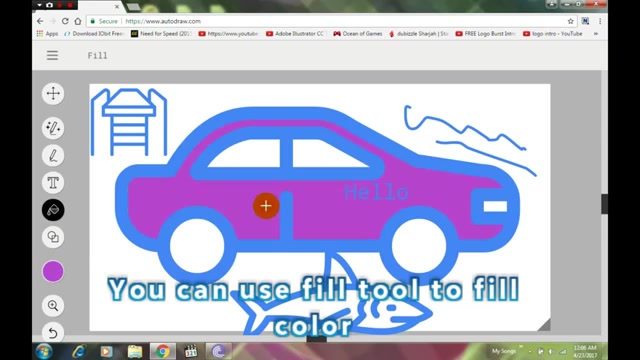640x360 pixels.
Task: Click the Zoom magnifier tool
Action: (53, 305)
